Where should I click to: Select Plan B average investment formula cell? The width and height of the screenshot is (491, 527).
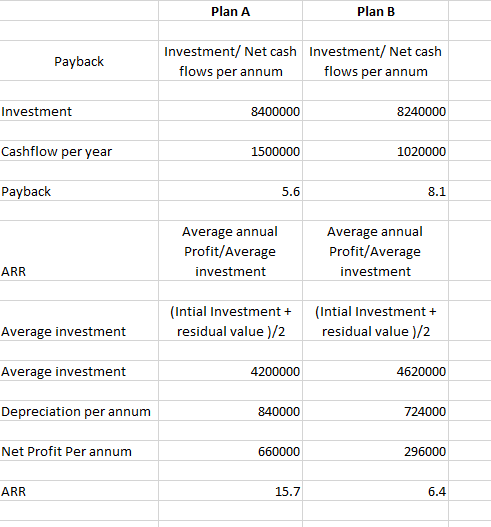[x=375, y=321]
